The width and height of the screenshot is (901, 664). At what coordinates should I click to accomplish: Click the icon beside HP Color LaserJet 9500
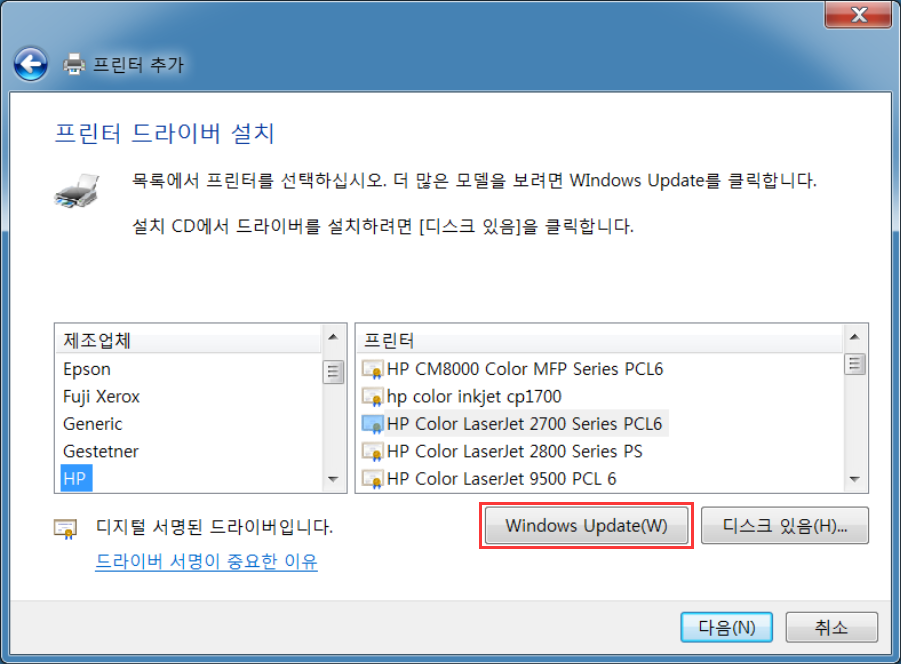[372, 479]
